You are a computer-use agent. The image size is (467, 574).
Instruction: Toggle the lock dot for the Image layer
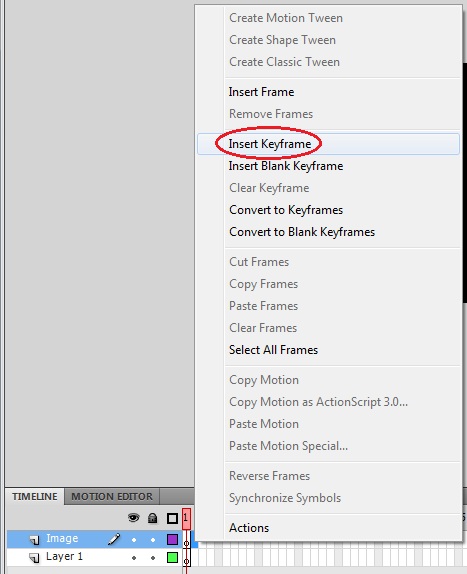pyautogui.click(x=153, y=540)
